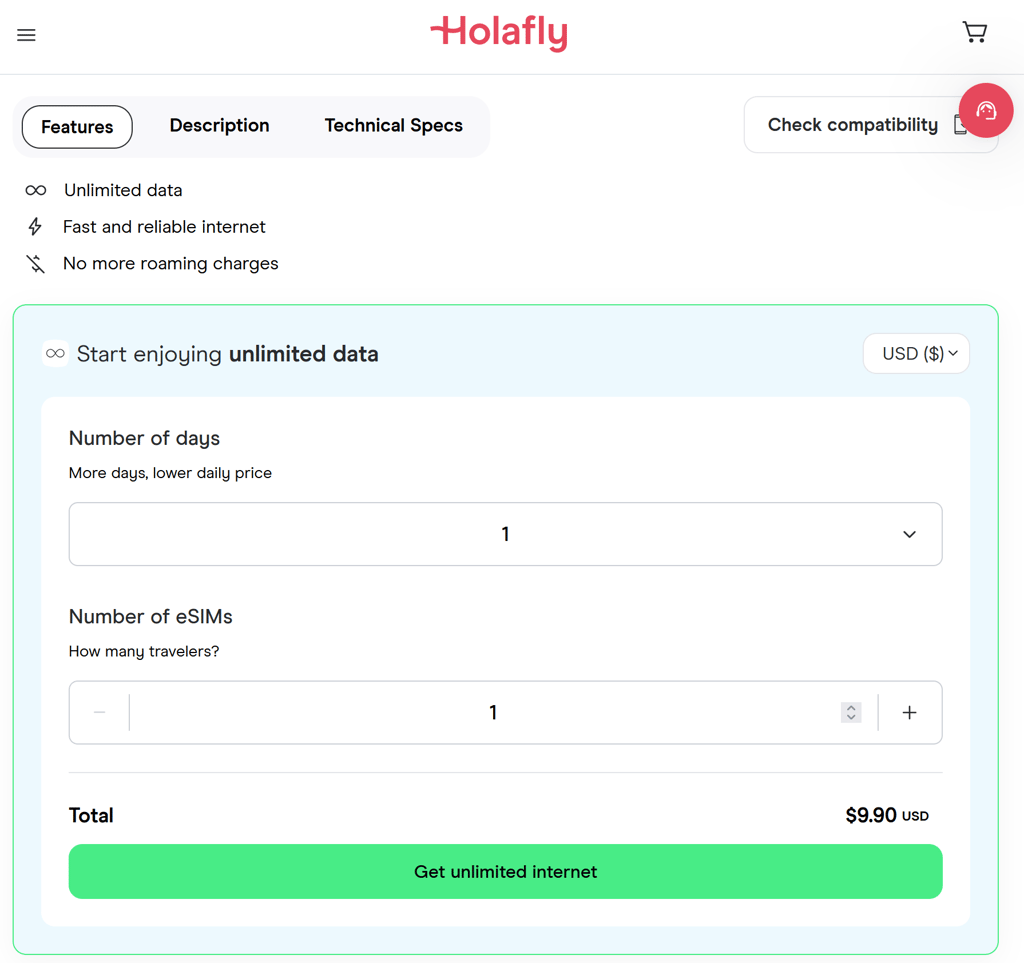Image resolution: width=1024 pixels, height=963 pixels.
Task: Click the 'Unlimited data' text
Action: [123, 190]
